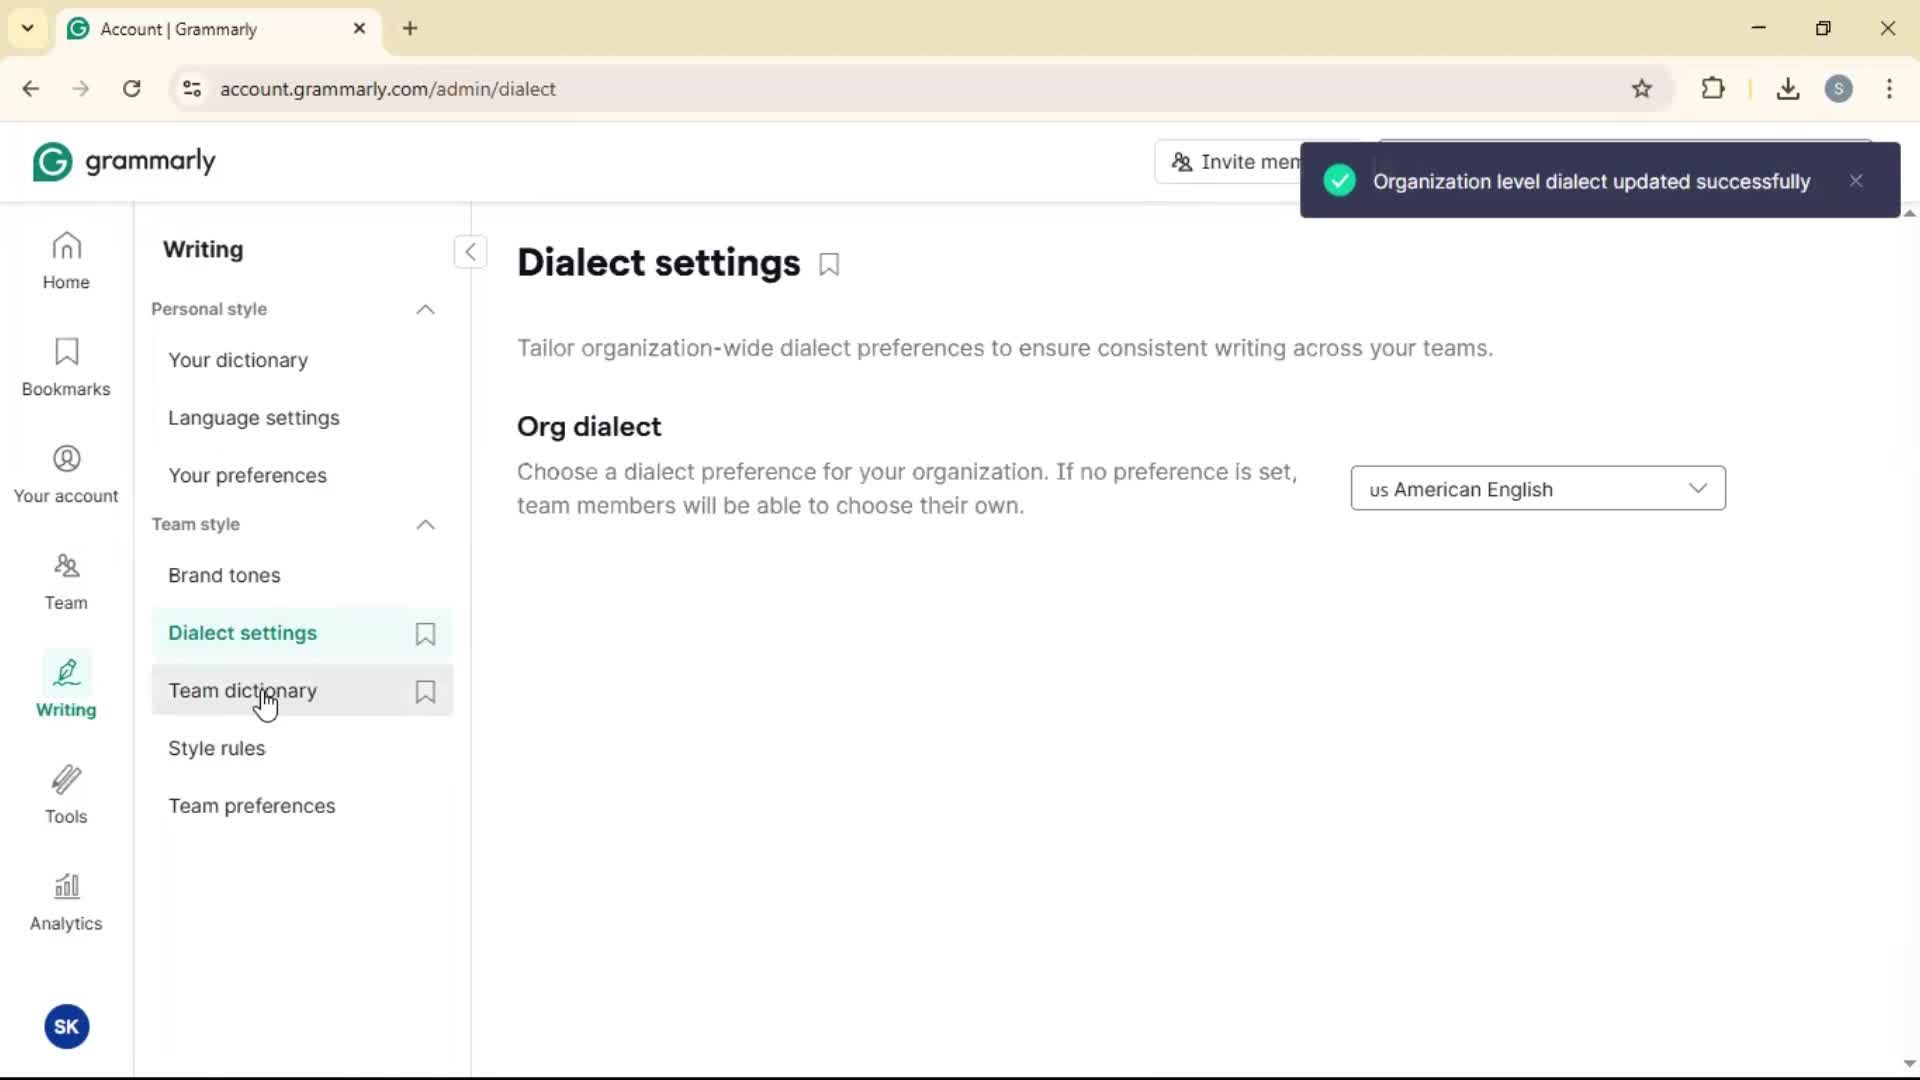The image size is (1920, 1080).
Task: Toggle bookmark on Dialect settings sidebar item
Action: [425, 634]
